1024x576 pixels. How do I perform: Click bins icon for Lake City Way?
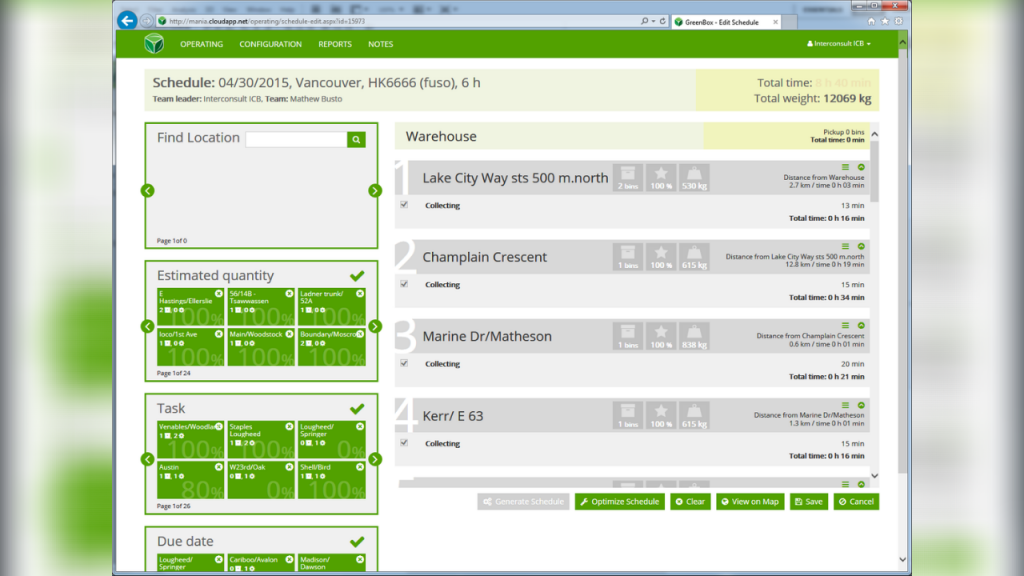pyautogui.click(x=628, y=178)
